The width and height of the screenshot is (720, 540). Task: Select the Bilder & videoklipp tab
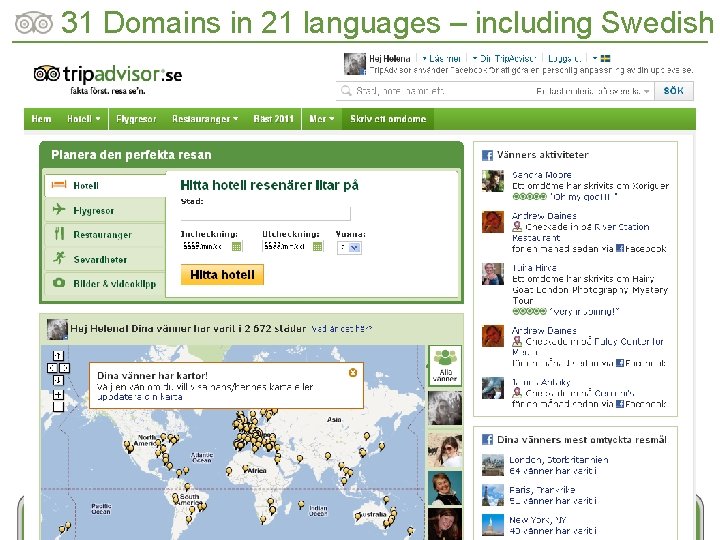[106, 283]
